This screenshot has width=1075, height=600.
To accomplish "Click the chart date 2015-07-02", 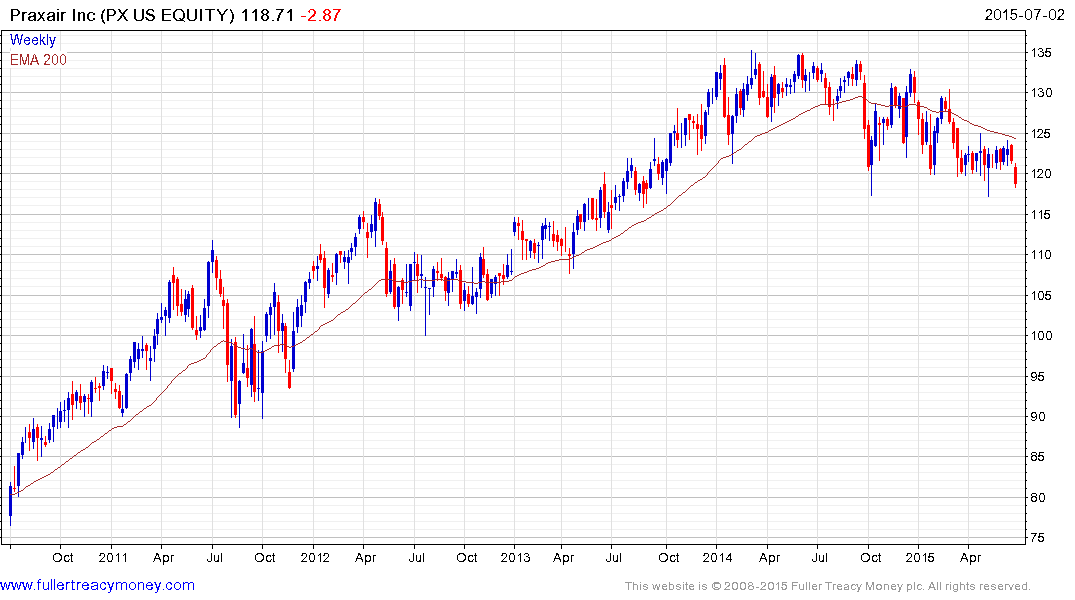I will tap(1024, 15).
